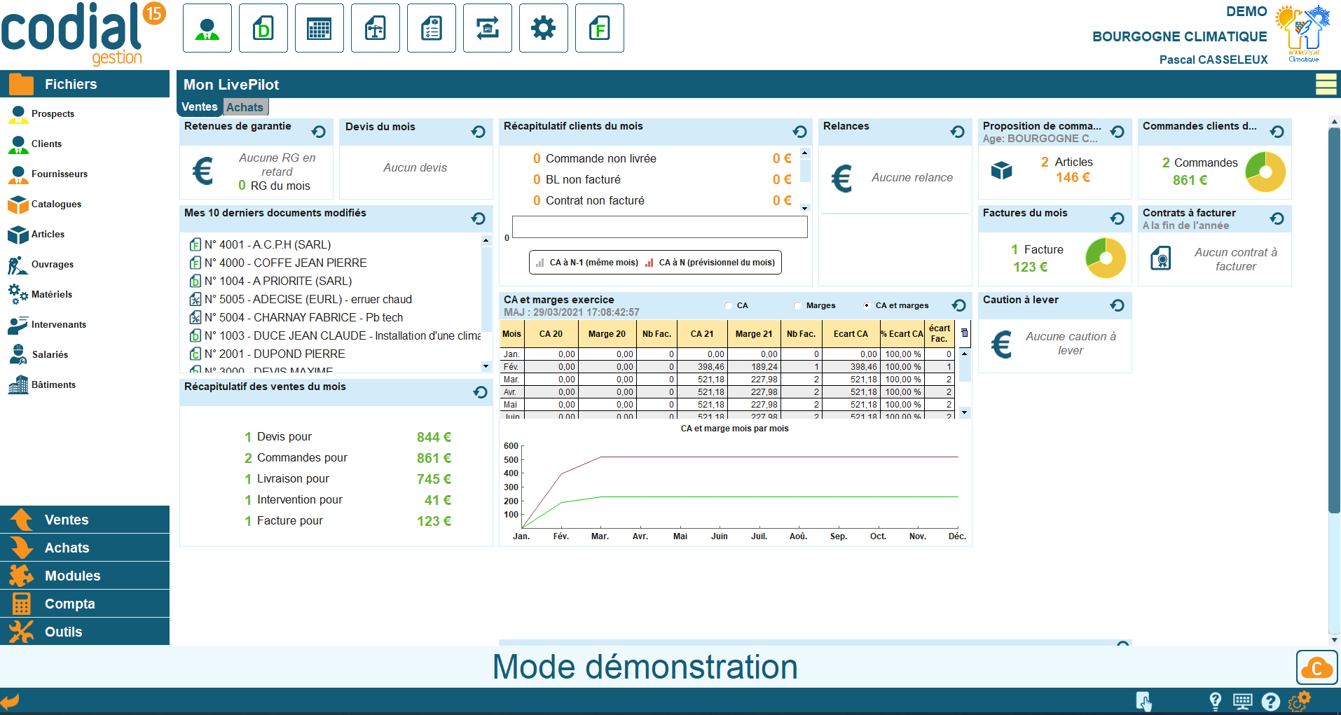Open the calendar planning toolbar icon

click(x=320, y=28)
